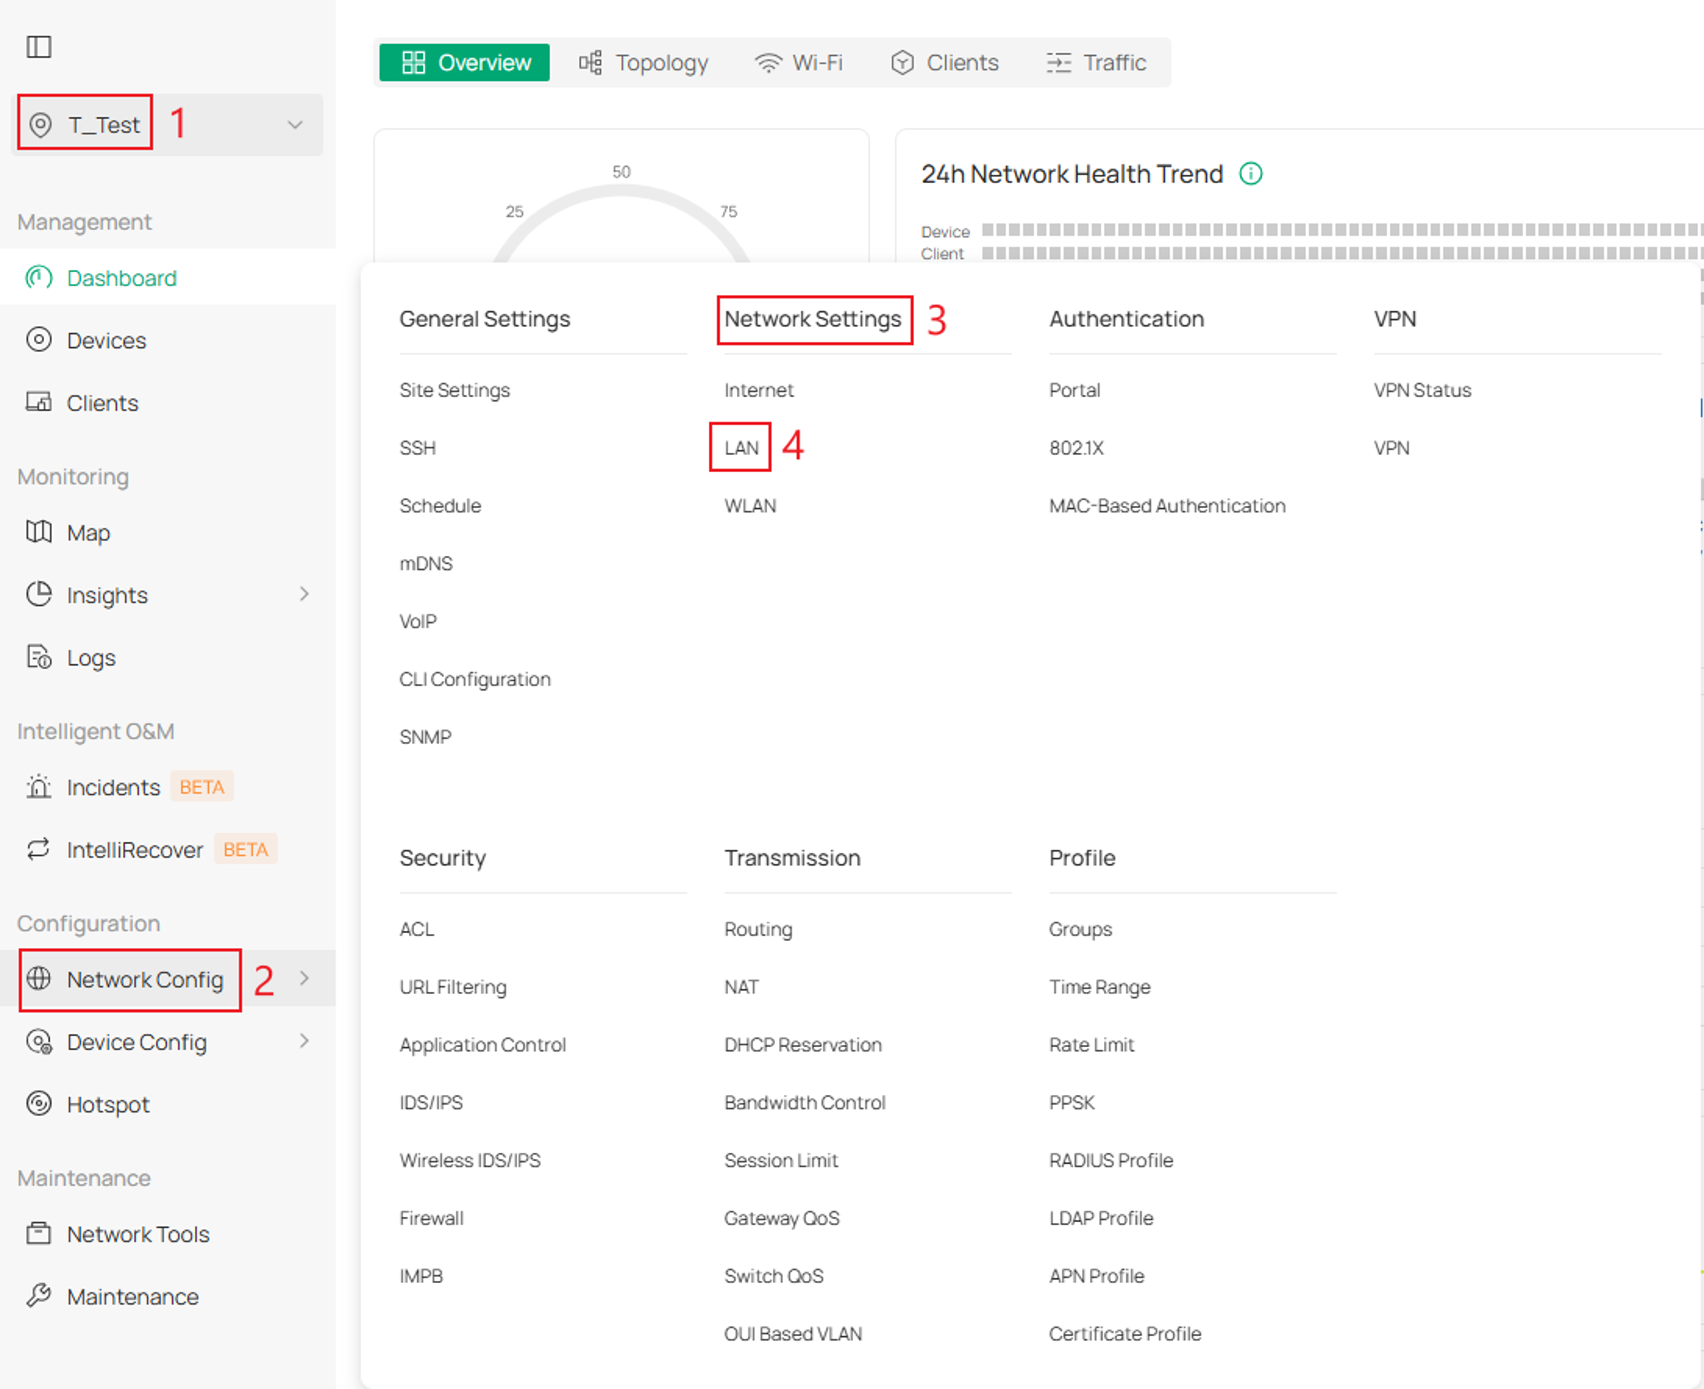Open the Schedule settings link
Viewport: 1704px width, 1389px height.
(440, 506)
